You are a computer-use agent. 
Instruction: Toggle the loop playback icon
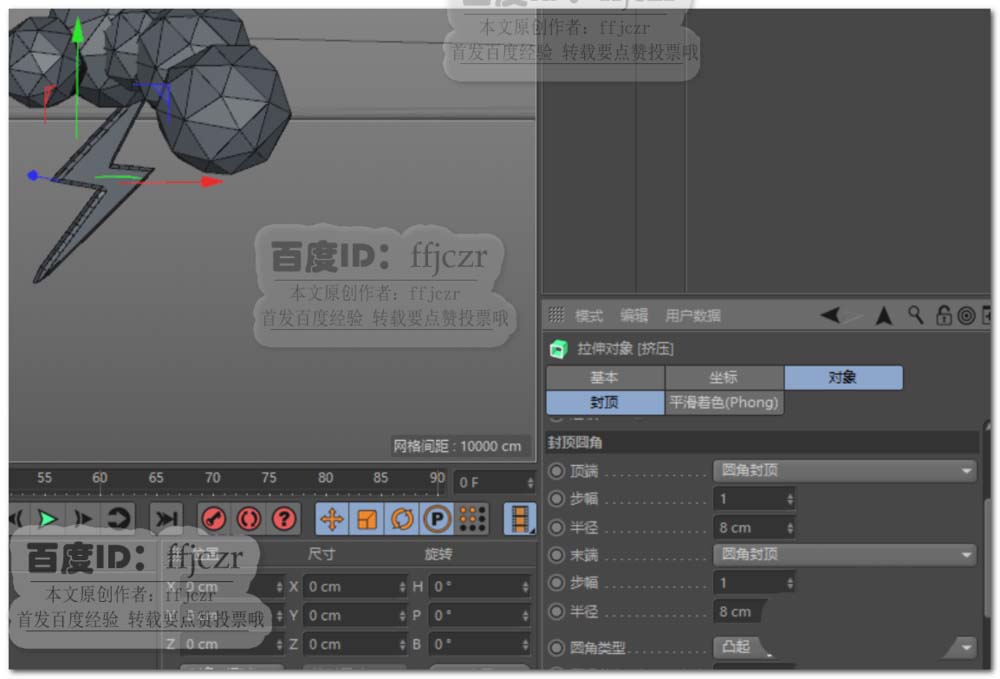click(x=118, y=519)
